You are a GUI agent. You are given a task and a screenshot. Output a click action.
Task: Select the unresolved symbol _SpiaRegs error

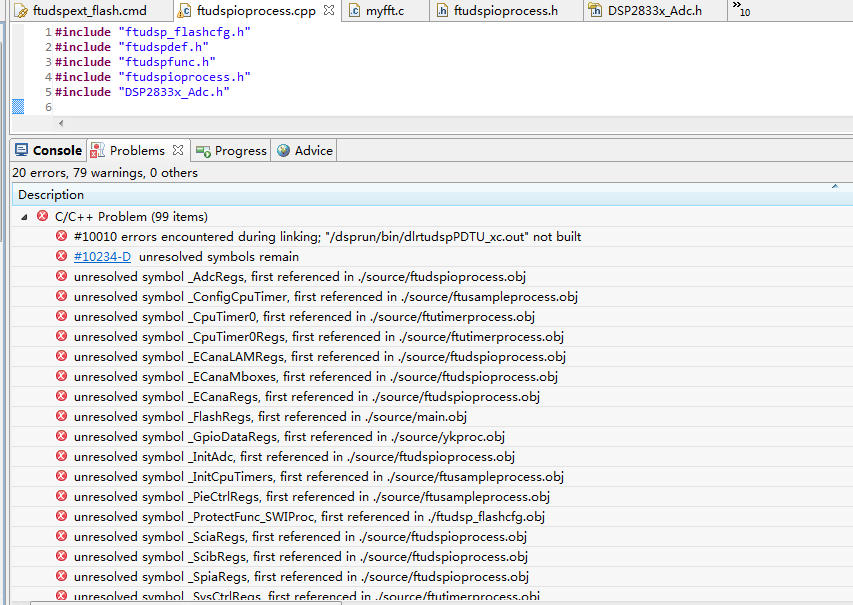click(x=432, y=577)
